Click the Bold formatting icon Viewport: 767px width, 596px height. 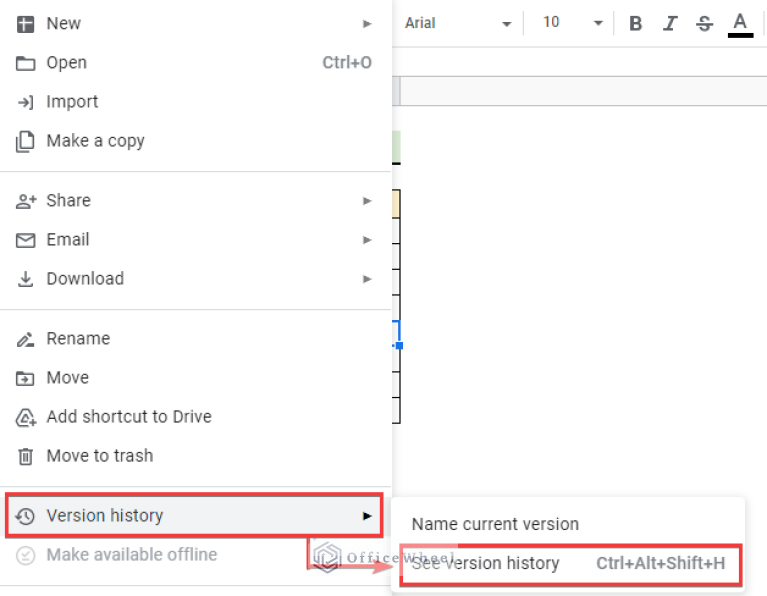(635, 23)
